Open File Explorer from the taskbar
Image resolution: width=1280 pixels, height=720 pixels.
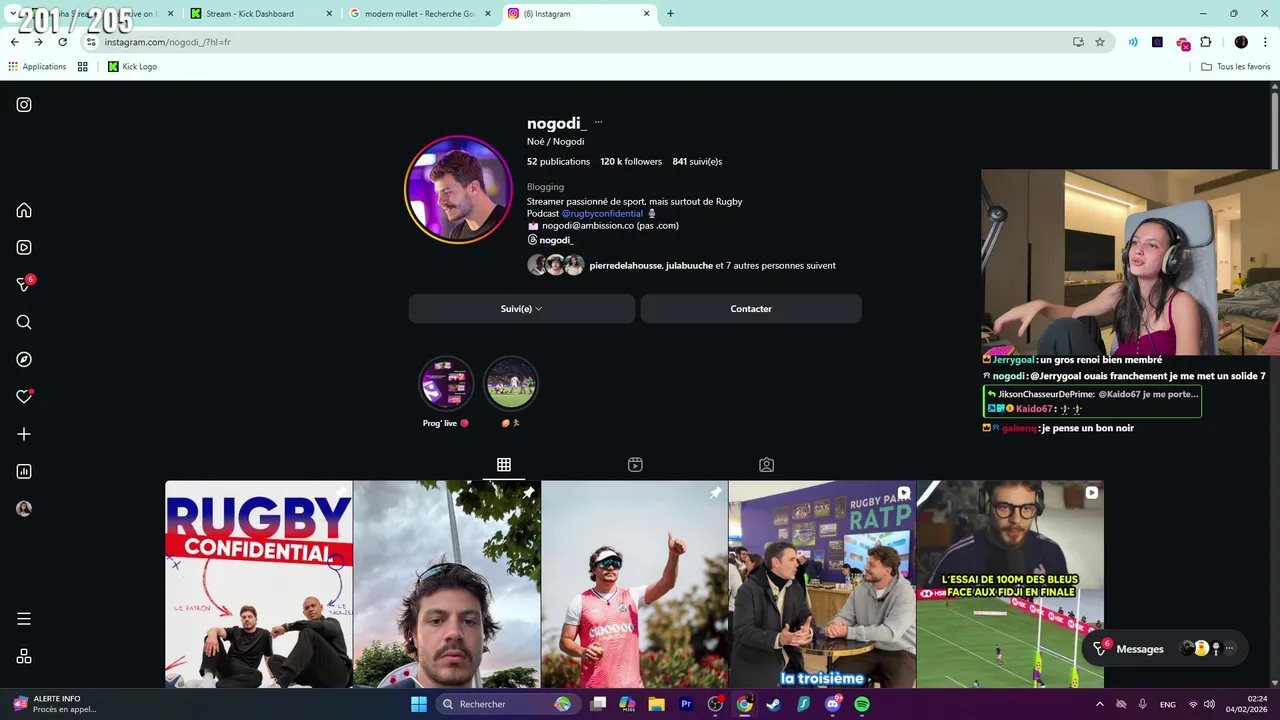(656, 704)
